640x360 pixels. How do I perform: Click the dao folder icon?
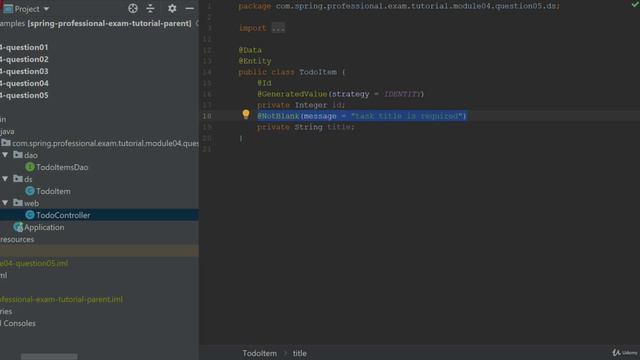[x=18, y=155]
